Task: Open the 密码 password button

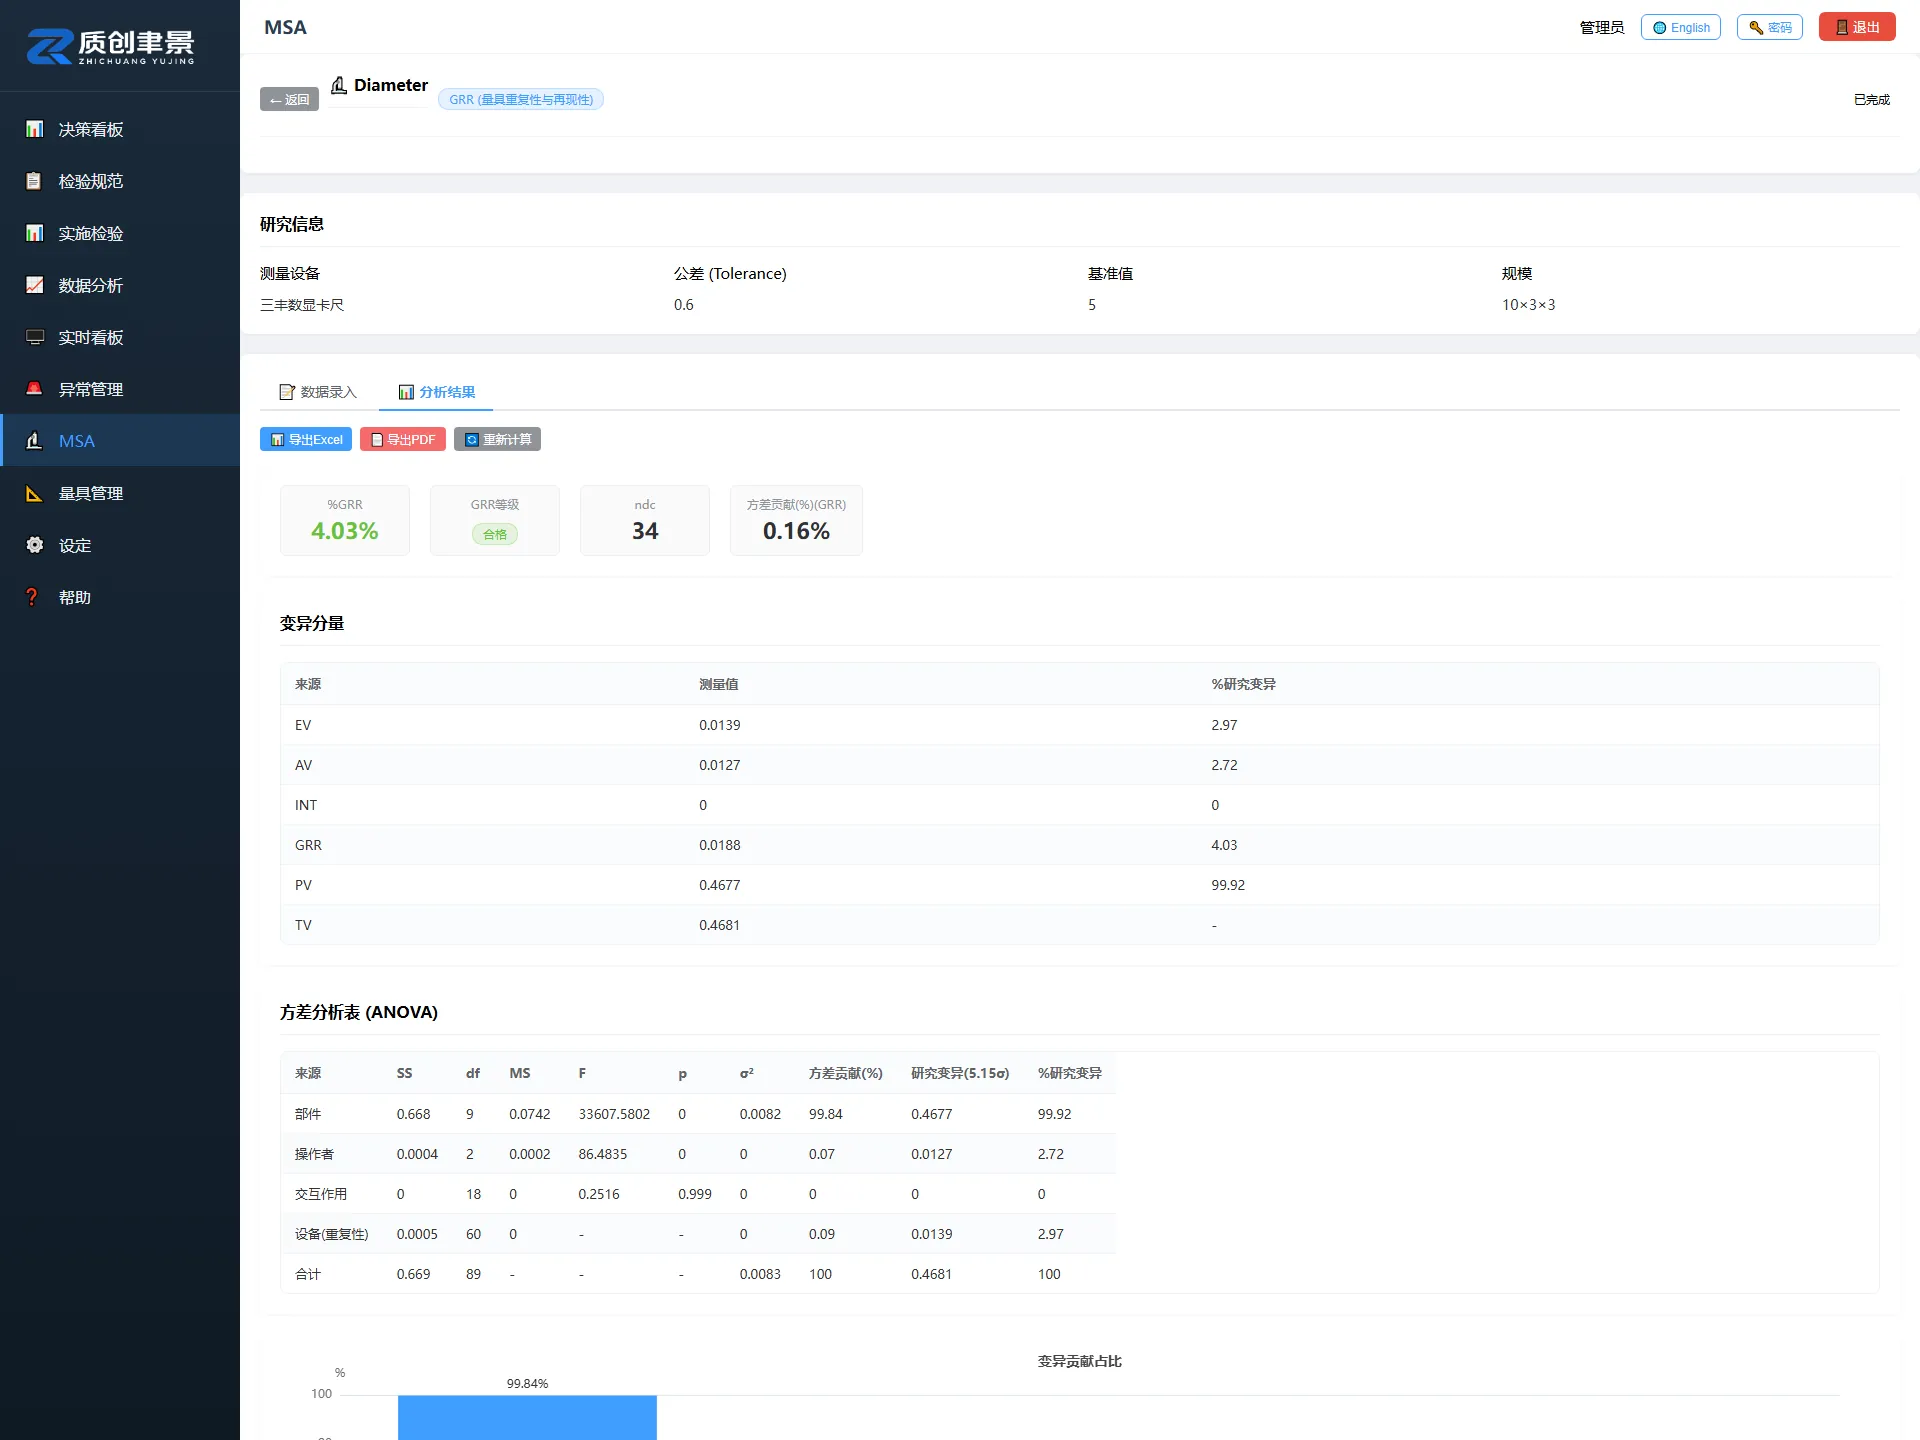Action: pyautogui.click(x=1770, y=27)
